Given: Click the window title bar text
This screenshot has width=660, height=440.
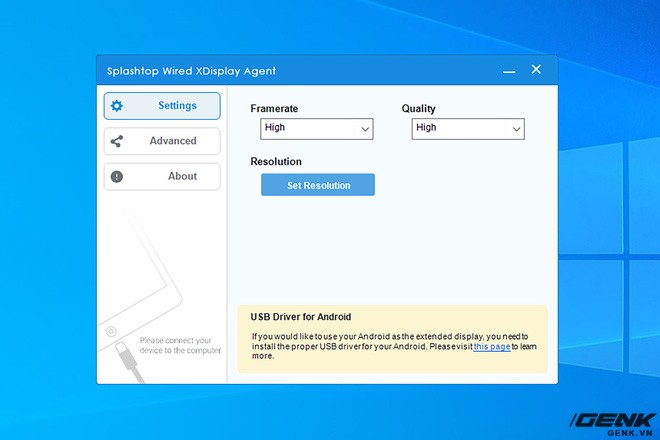Looking at the screenshot, I should (191, 71).
